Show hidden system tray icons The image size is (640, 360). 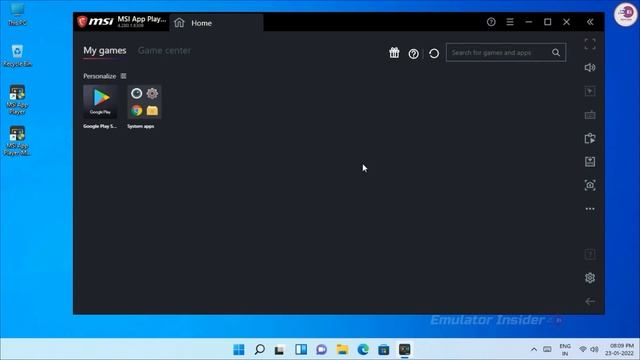pyautogui.click(x=533, y=349)
